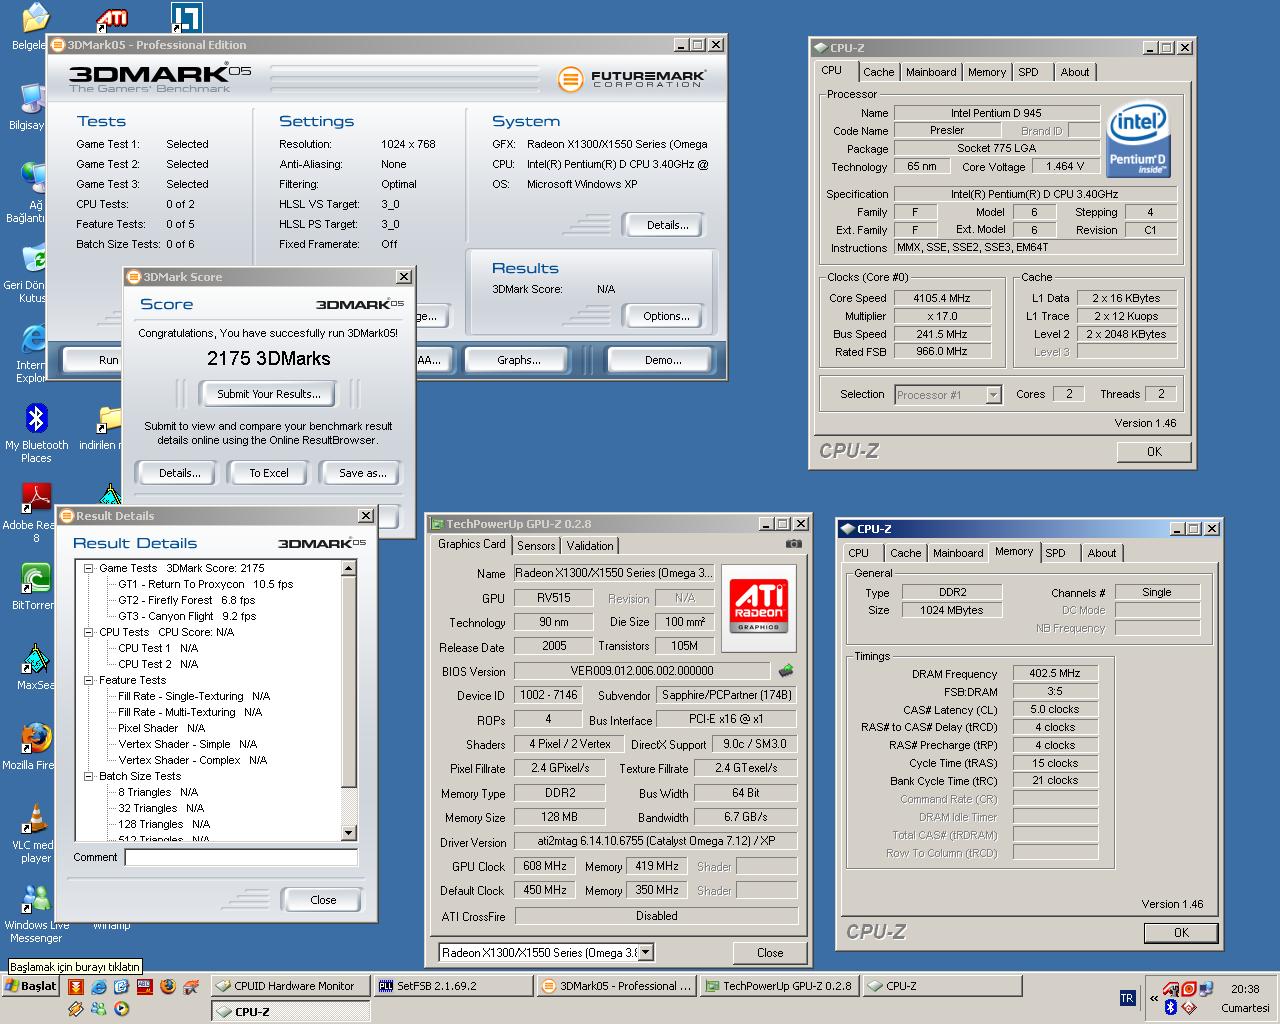Image resolution: width=1280 pixels, height=1024 pixels.
Task: Launch Windows Media Player from Quick Launch
Action: (x=121, y=1008)
